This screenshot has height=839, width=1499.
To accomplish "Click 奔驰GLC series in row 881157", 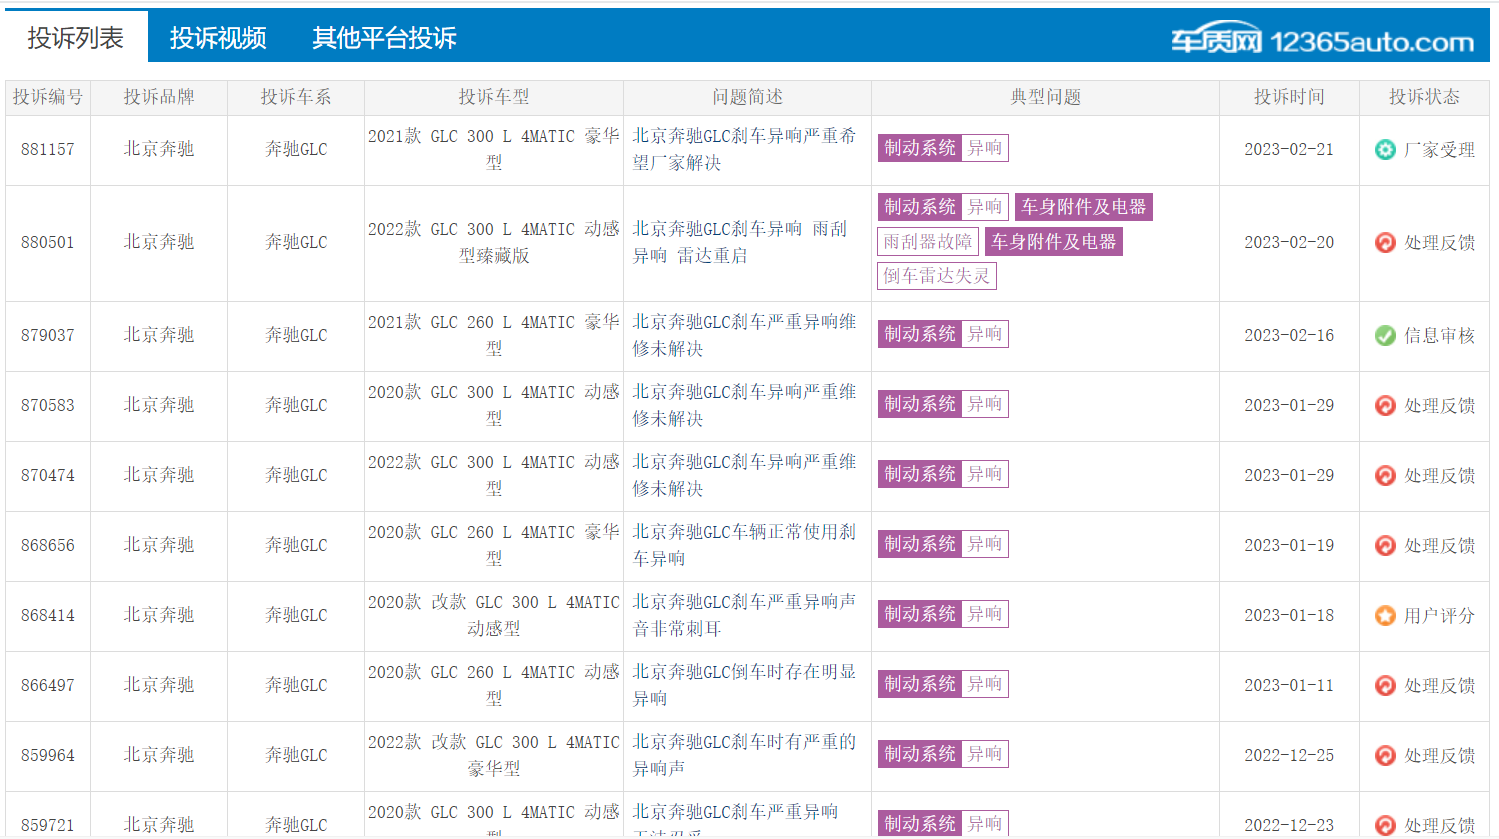I will tap(296, 149).
